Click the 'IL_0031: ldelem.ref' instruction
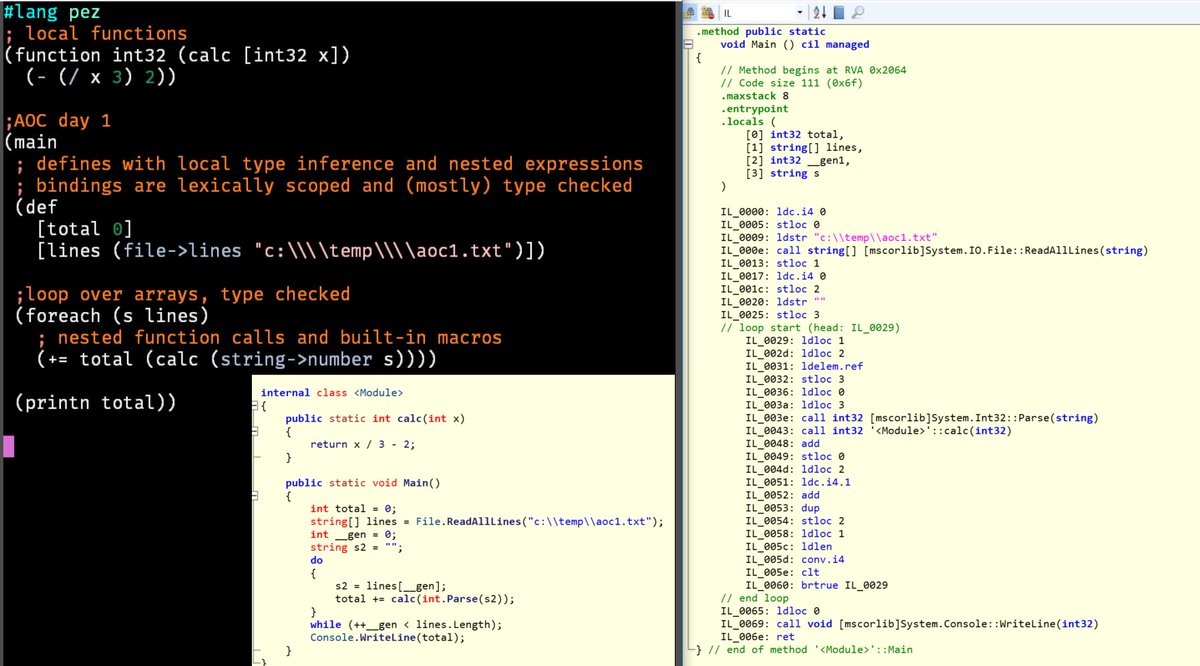Image resolution: width=1200 pixels, height=666 pixels. click(x=804, y=366)
